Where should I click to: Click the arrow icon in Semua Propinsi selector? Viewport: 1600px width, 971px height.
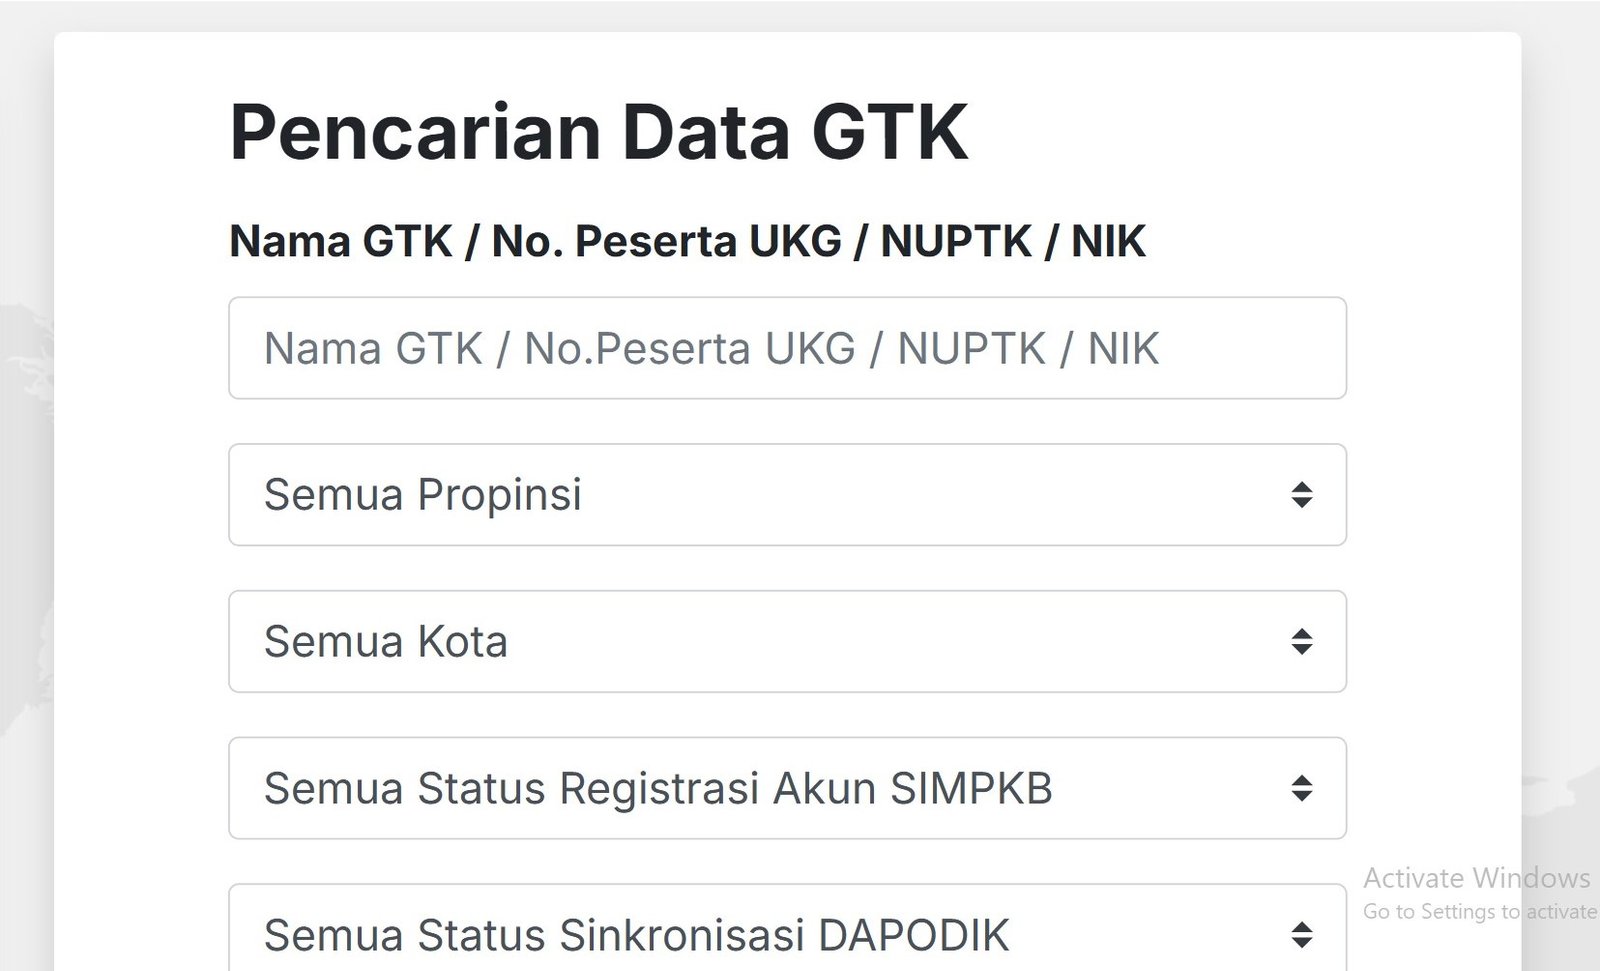click(x=1301, y=495)
